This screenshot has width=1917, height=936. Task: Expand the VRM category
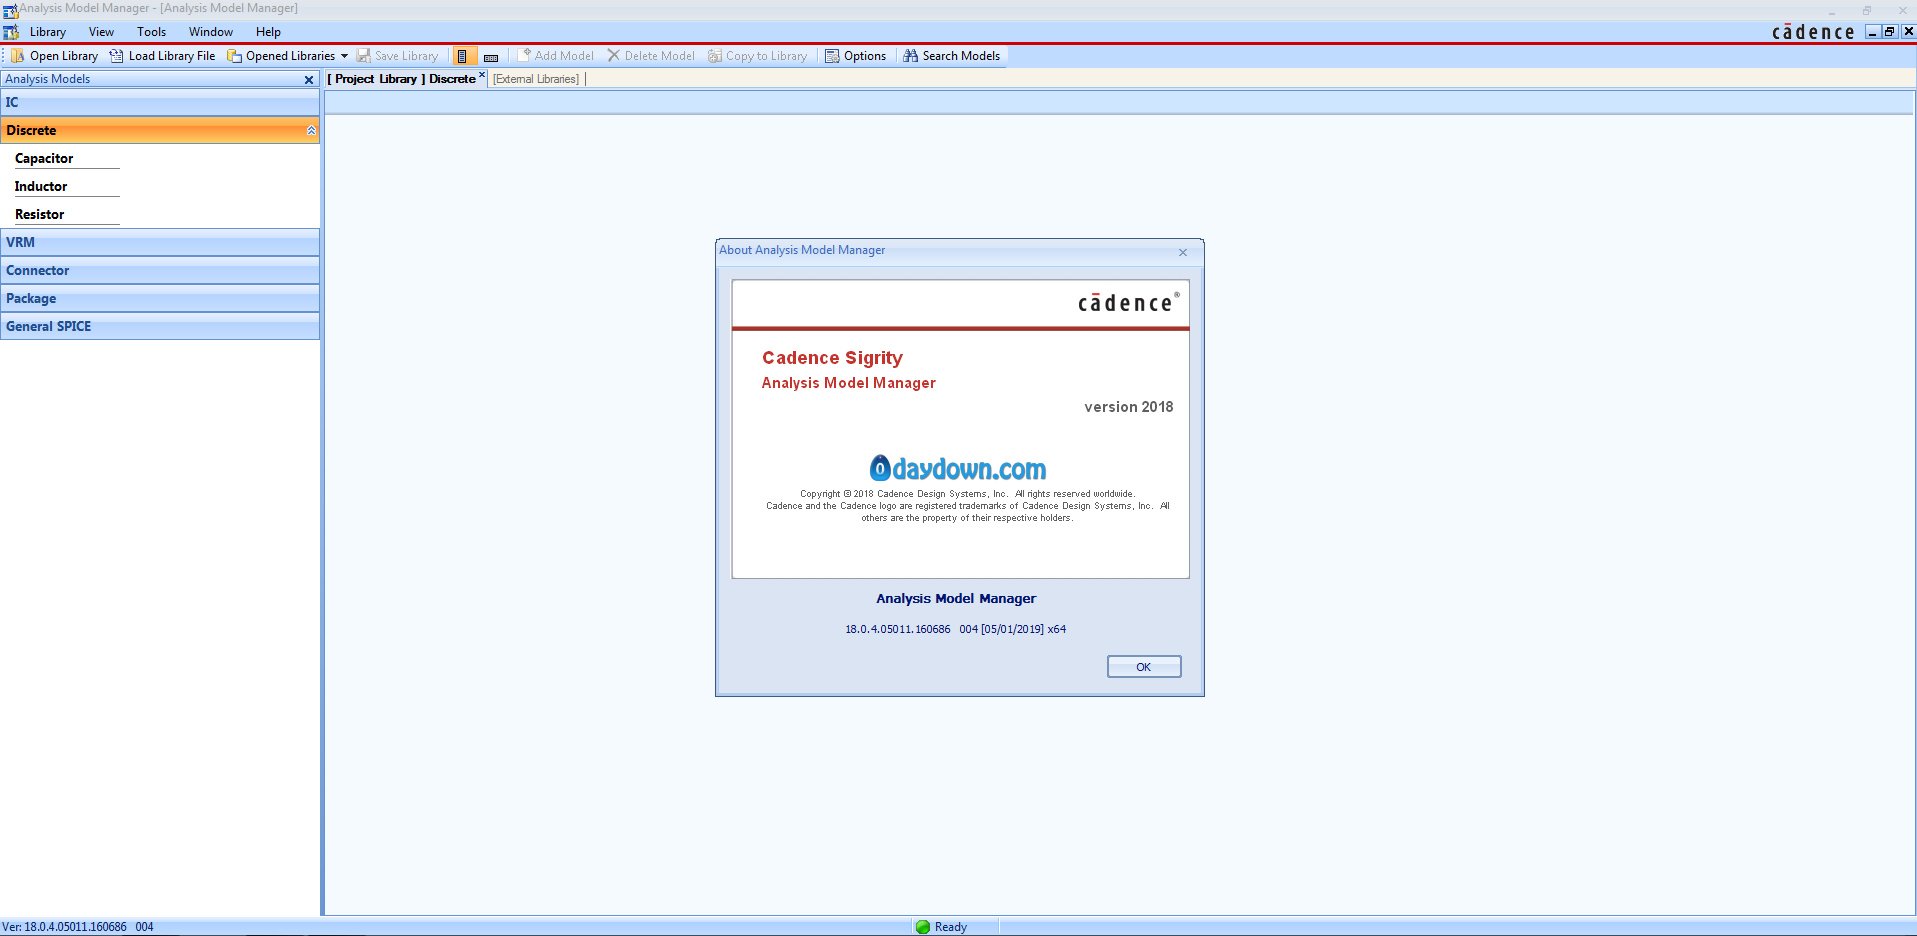coord(160,242)
